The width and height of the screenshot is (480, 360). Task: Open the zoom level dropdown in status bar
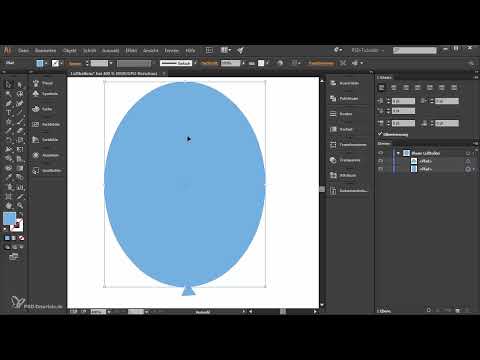tap(109, 312)
